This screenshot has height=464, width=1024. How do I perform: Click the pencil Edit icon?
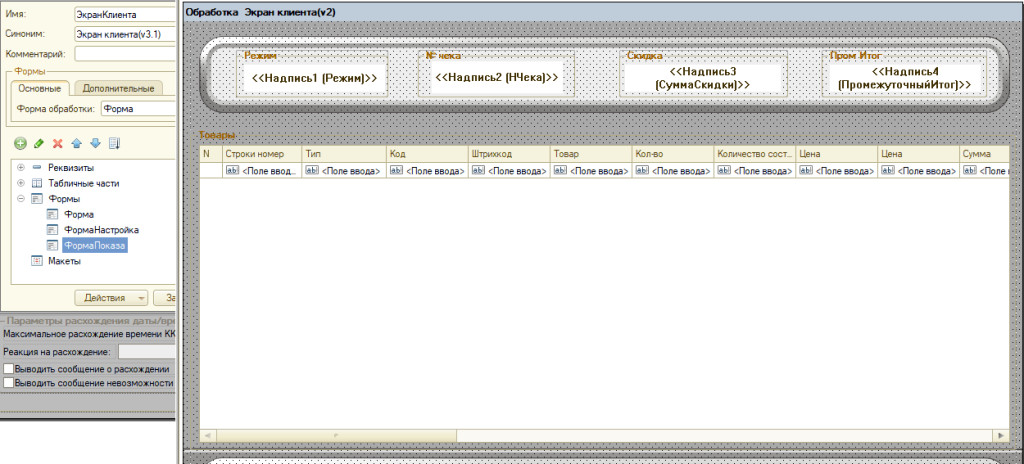pyautogui.click(x=39, y=144)
